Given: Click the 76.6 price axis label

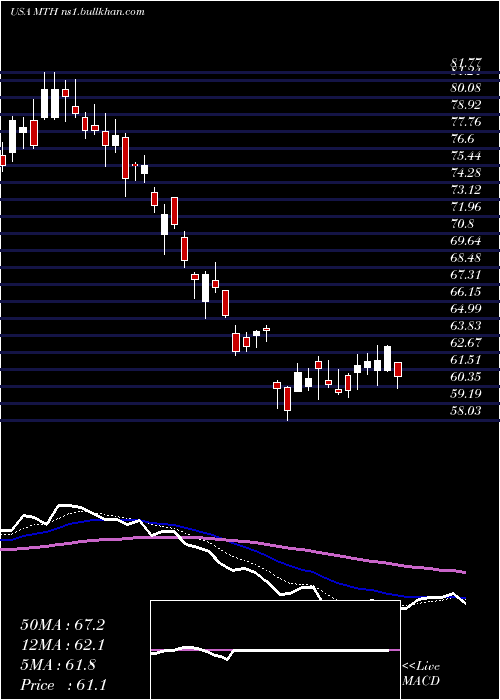Looking at the screenshot, I should [x=462, y=139].
